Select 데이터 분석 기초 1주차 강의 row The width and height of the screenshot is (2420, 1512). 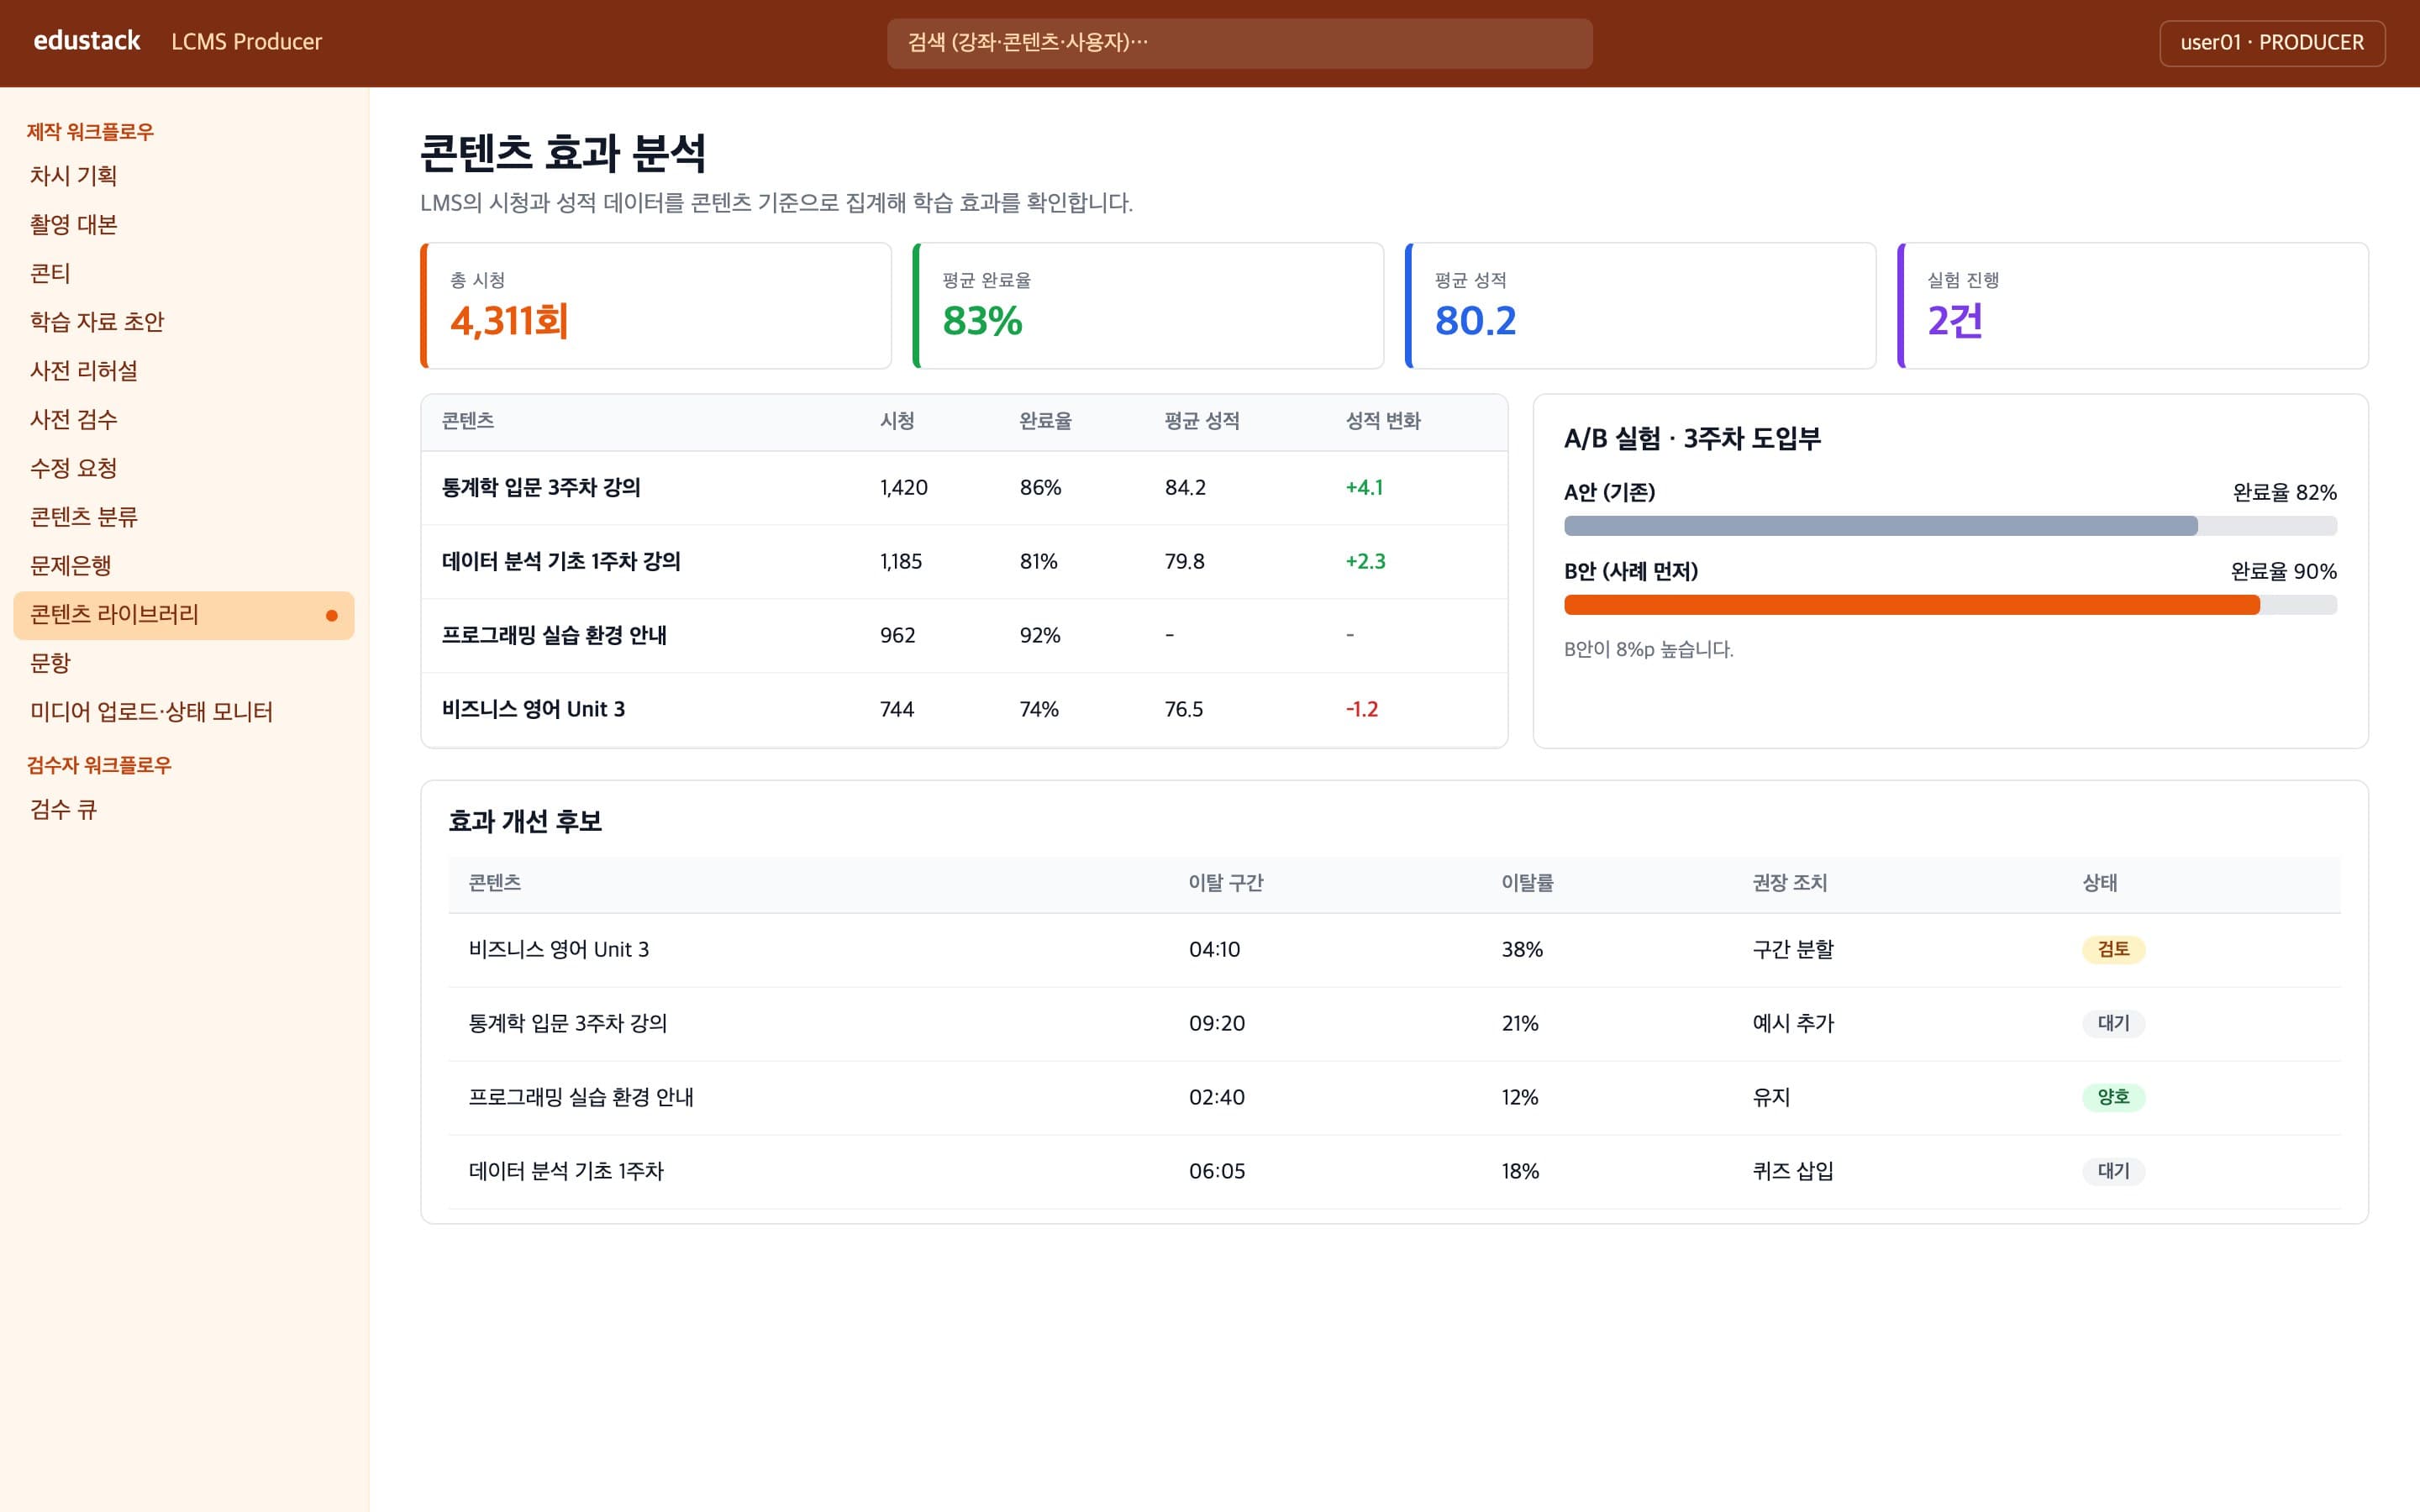click(964, 562)
